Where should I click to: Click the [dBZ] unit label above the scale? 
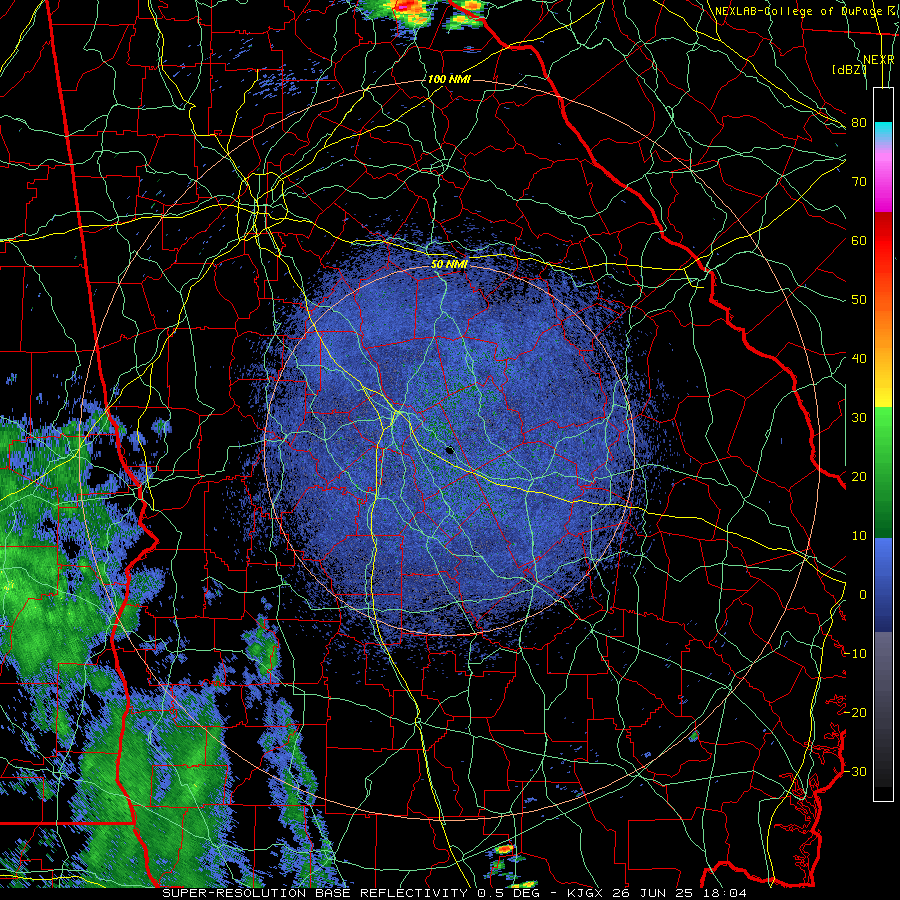pos(848,70)
